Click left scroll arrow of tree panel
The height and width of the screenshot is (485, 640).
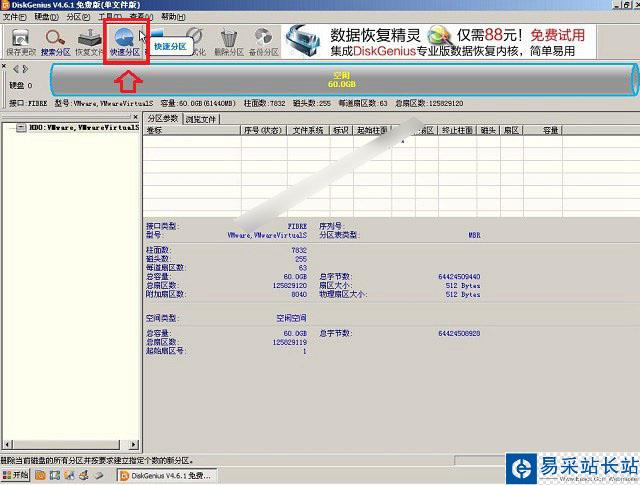click(x=8, y=444)
